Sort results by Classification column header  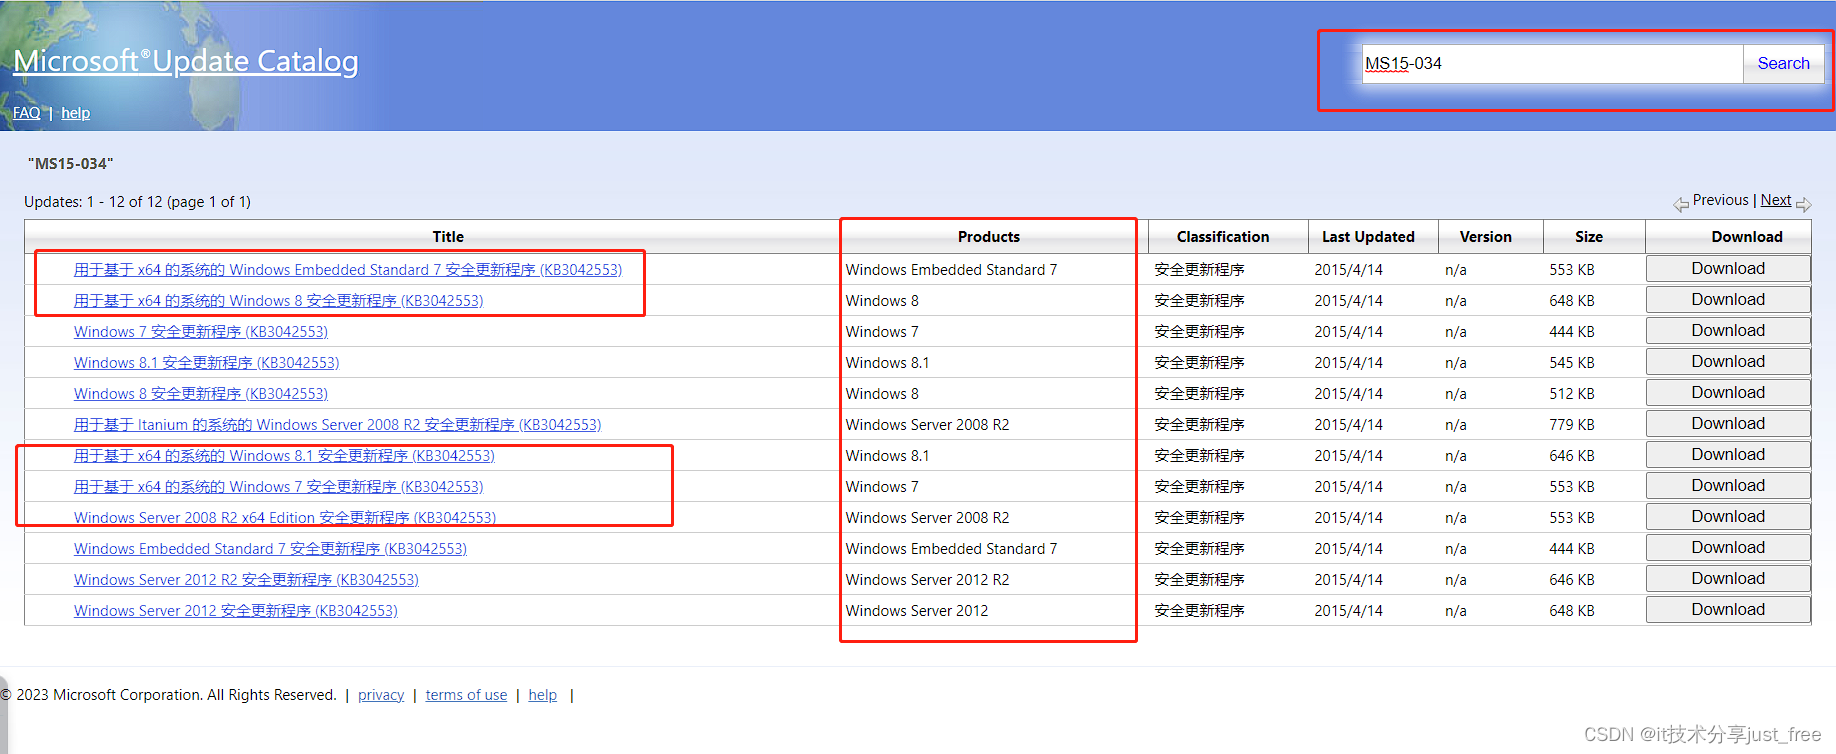click(x=1223, y=237)
